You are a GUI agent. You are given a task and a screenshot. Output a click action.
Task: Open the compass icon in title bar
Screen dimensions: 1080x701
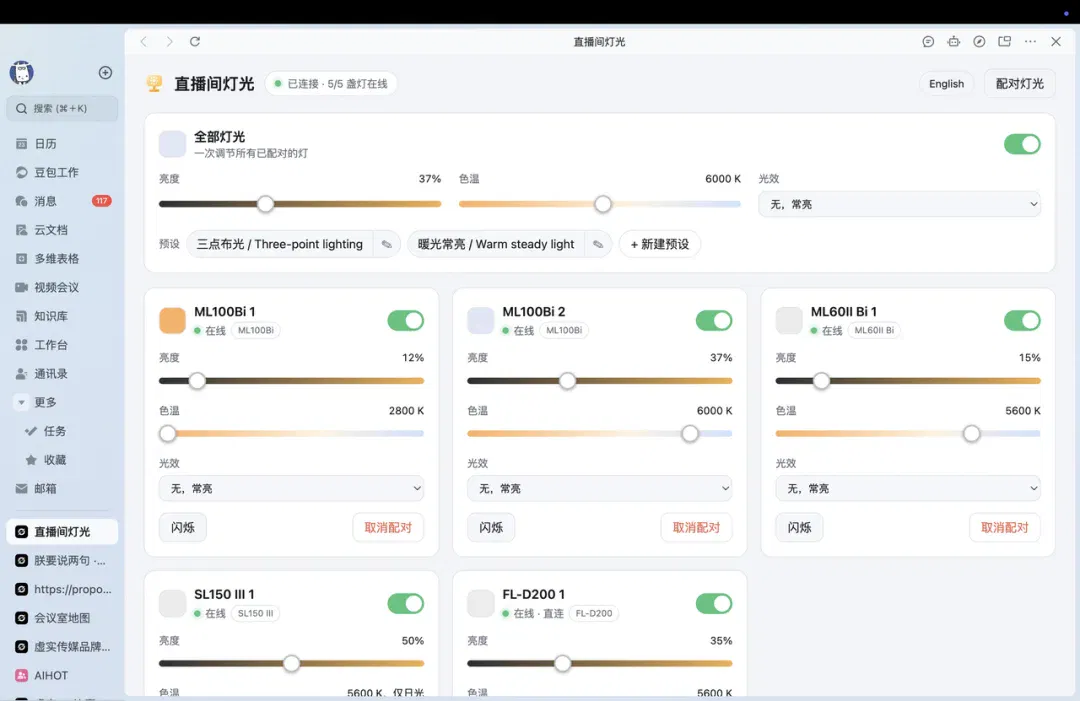(x=979, y=41)
